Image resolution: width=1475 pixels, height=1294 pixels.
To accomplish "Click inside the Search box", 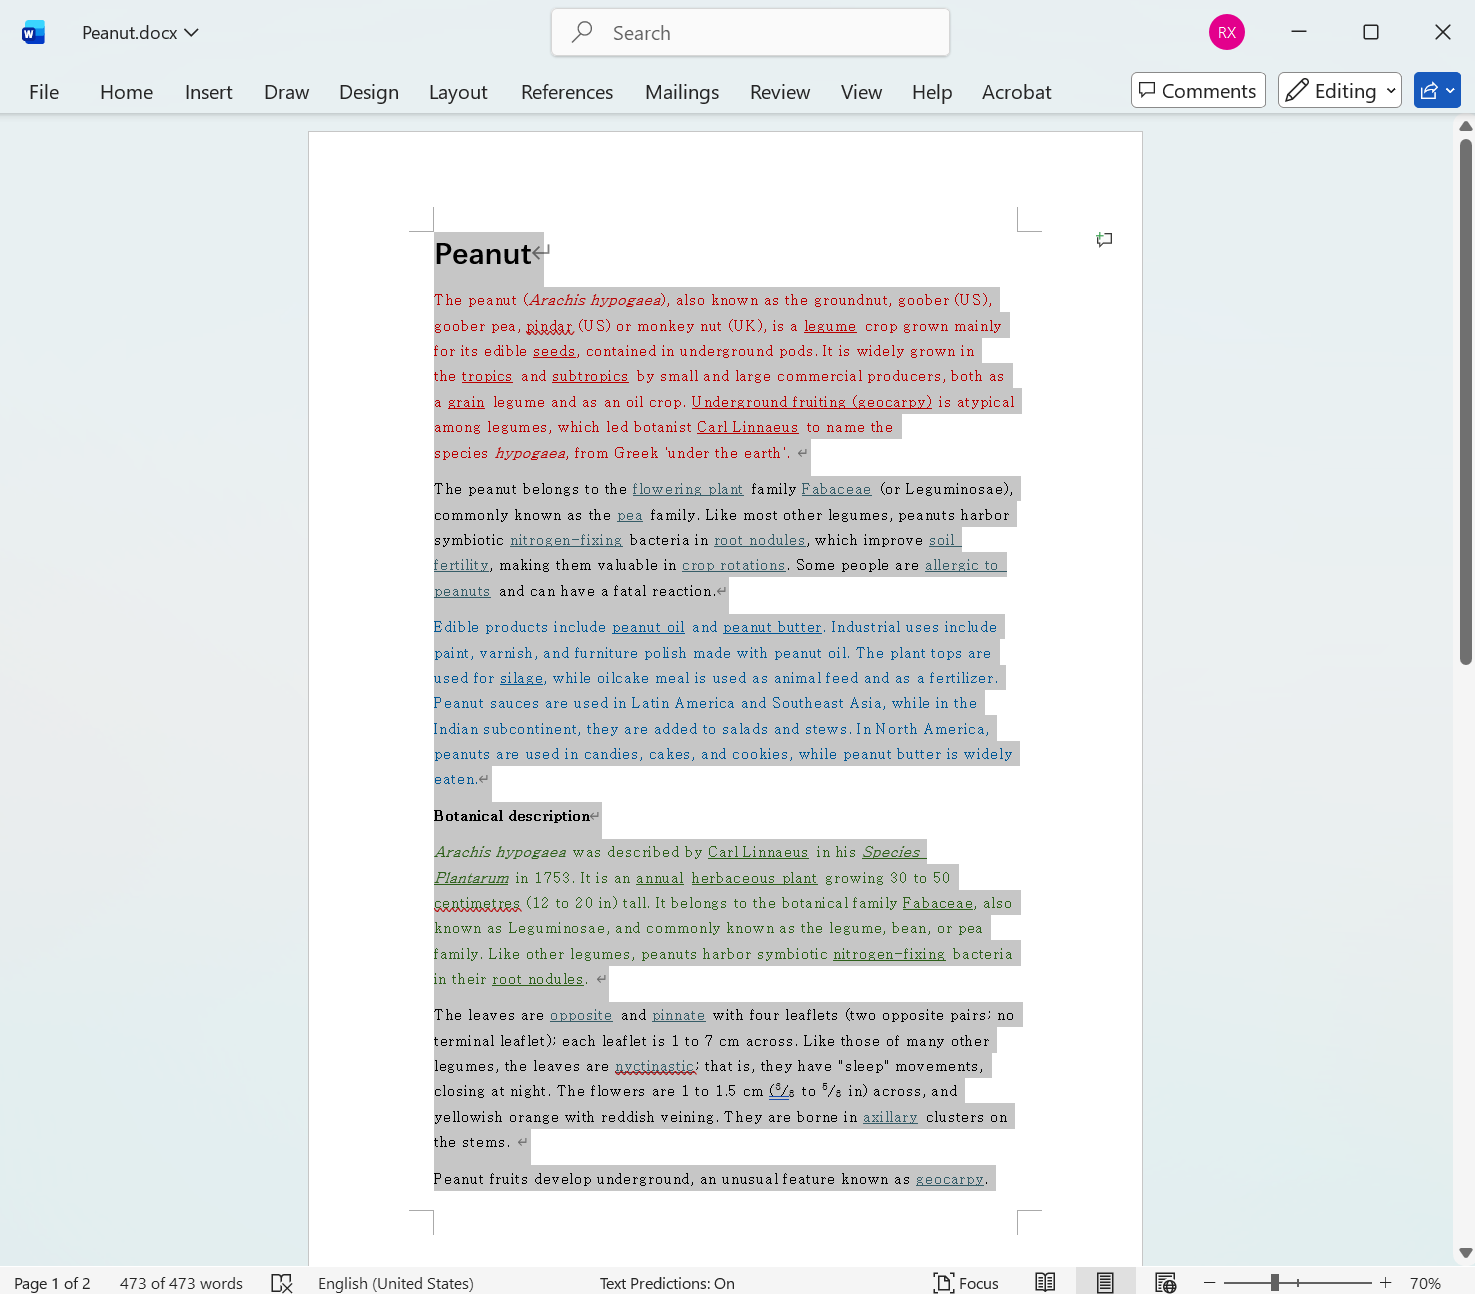I will (x=750, y=32).
